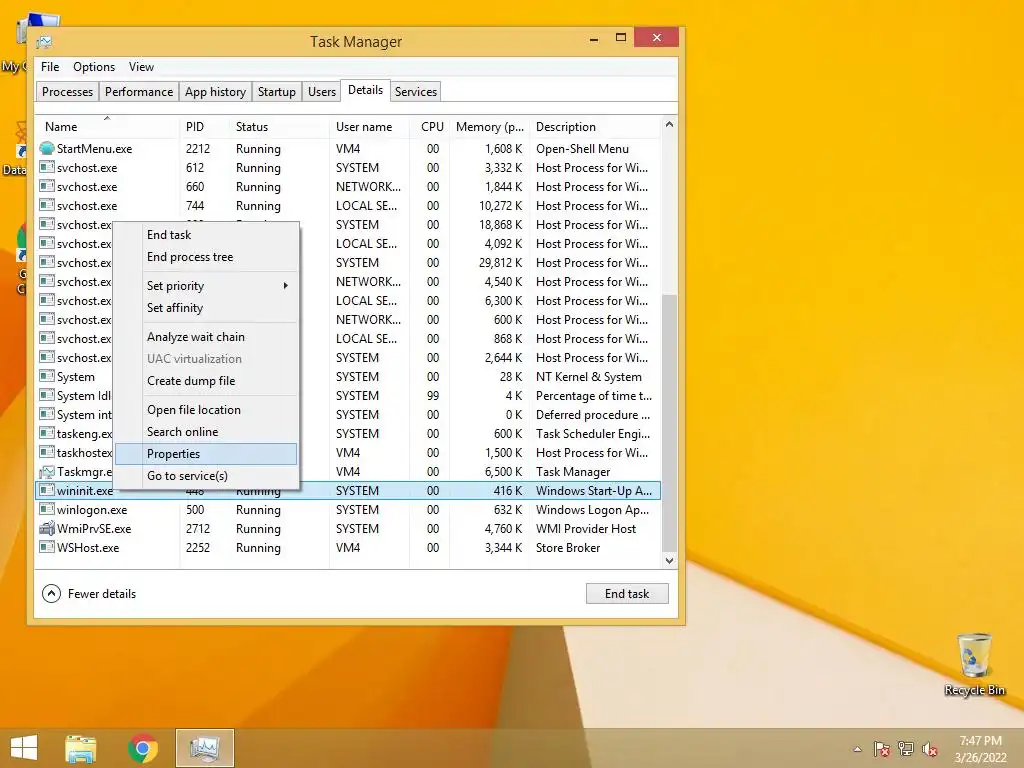Sort by the Memory column header

coord(490,127)
